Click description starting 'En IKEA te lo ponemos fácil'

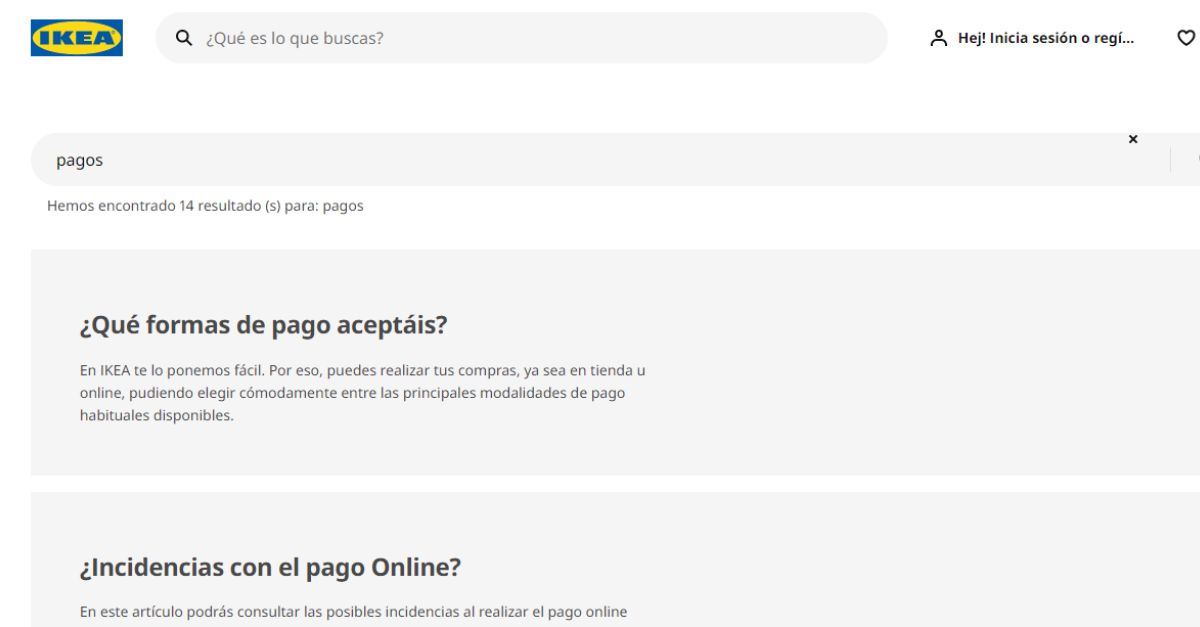click(x=363, y=393)
